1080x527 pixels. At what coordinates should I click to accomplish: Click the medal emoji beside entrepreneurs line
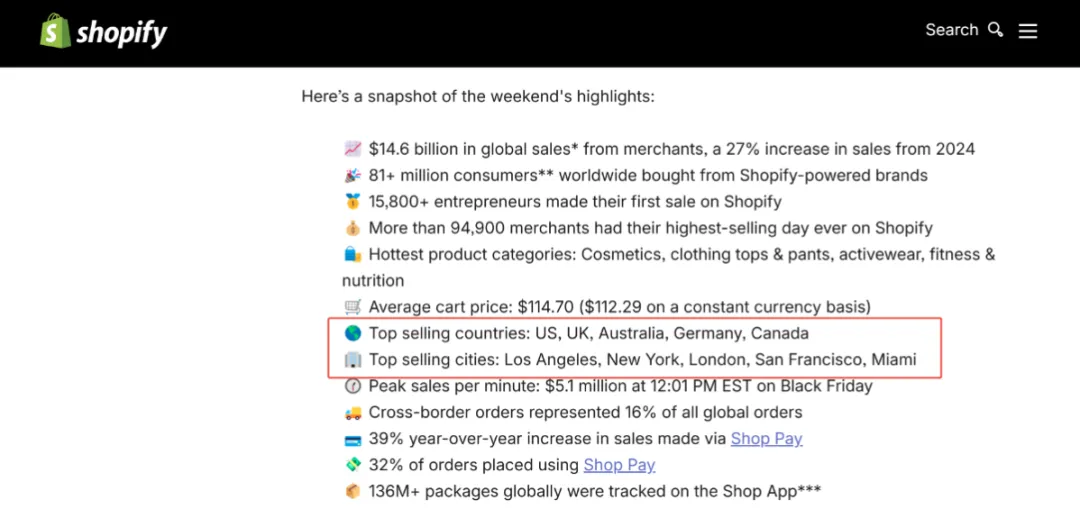pos(353,202)
